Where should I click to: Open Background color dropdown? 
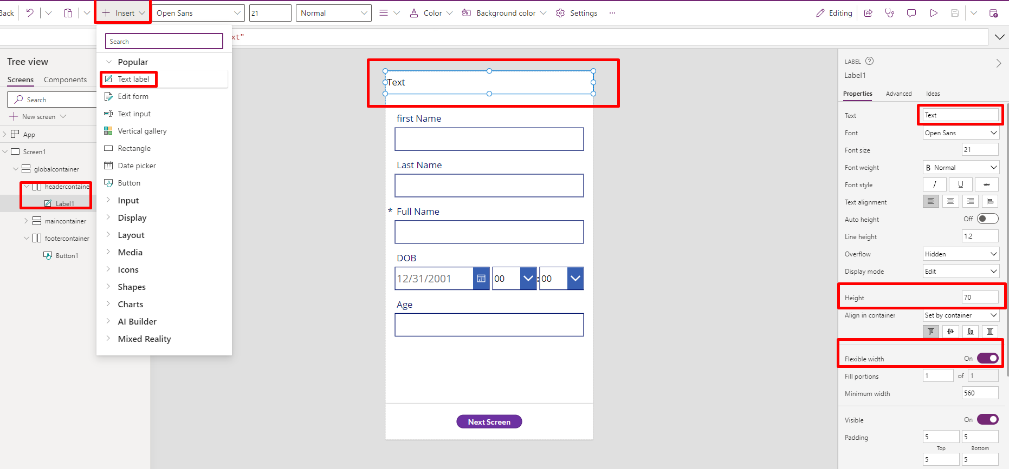(543, 13)
